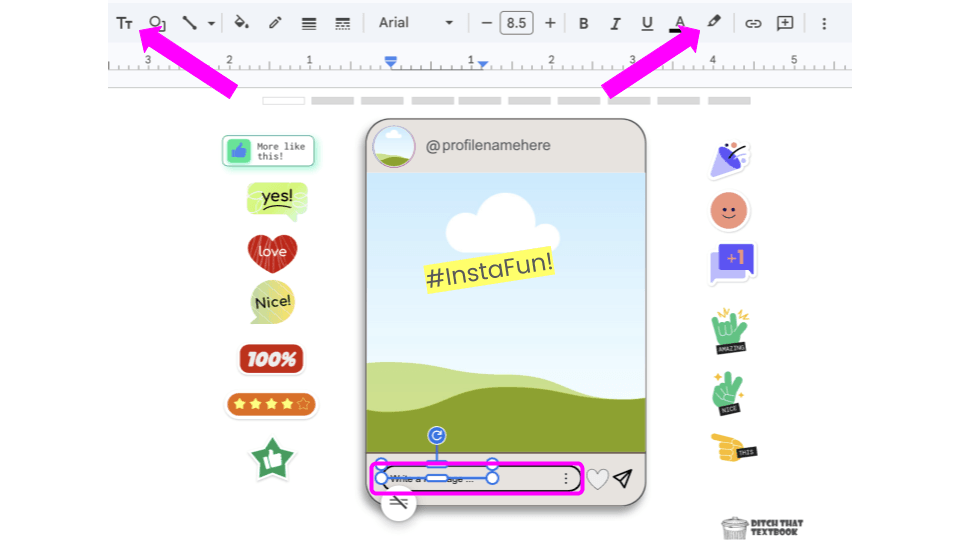Toggle underline formatting

point(647,23)
